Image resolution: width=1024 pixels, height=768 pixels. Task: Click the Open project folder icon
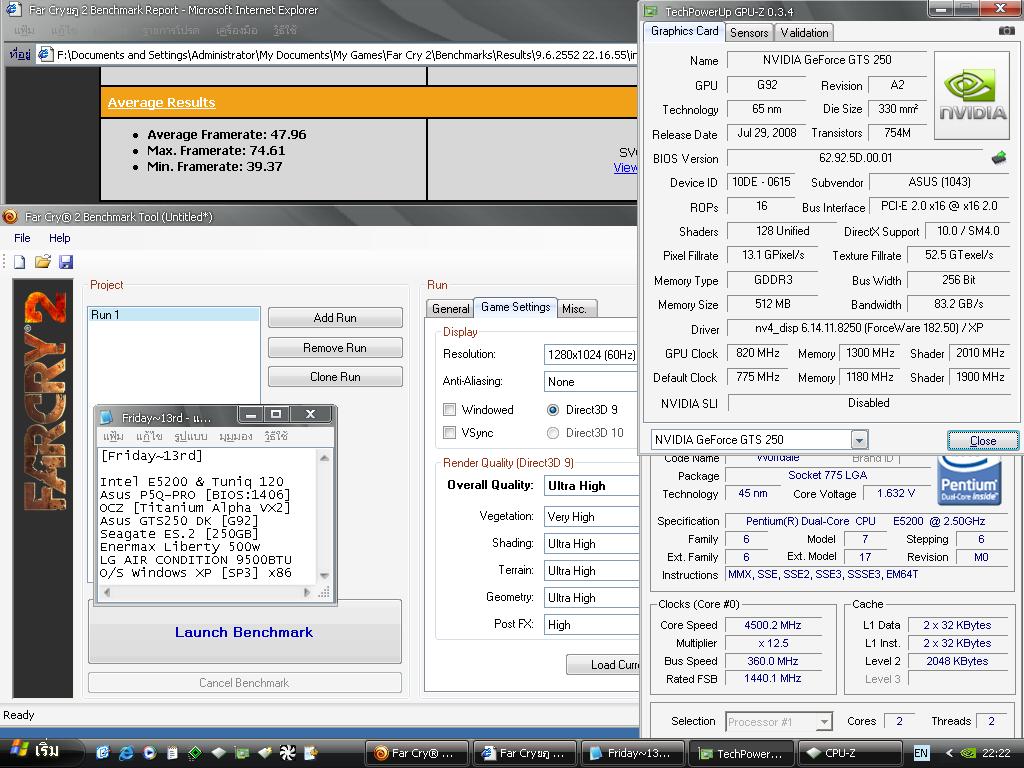42,262
